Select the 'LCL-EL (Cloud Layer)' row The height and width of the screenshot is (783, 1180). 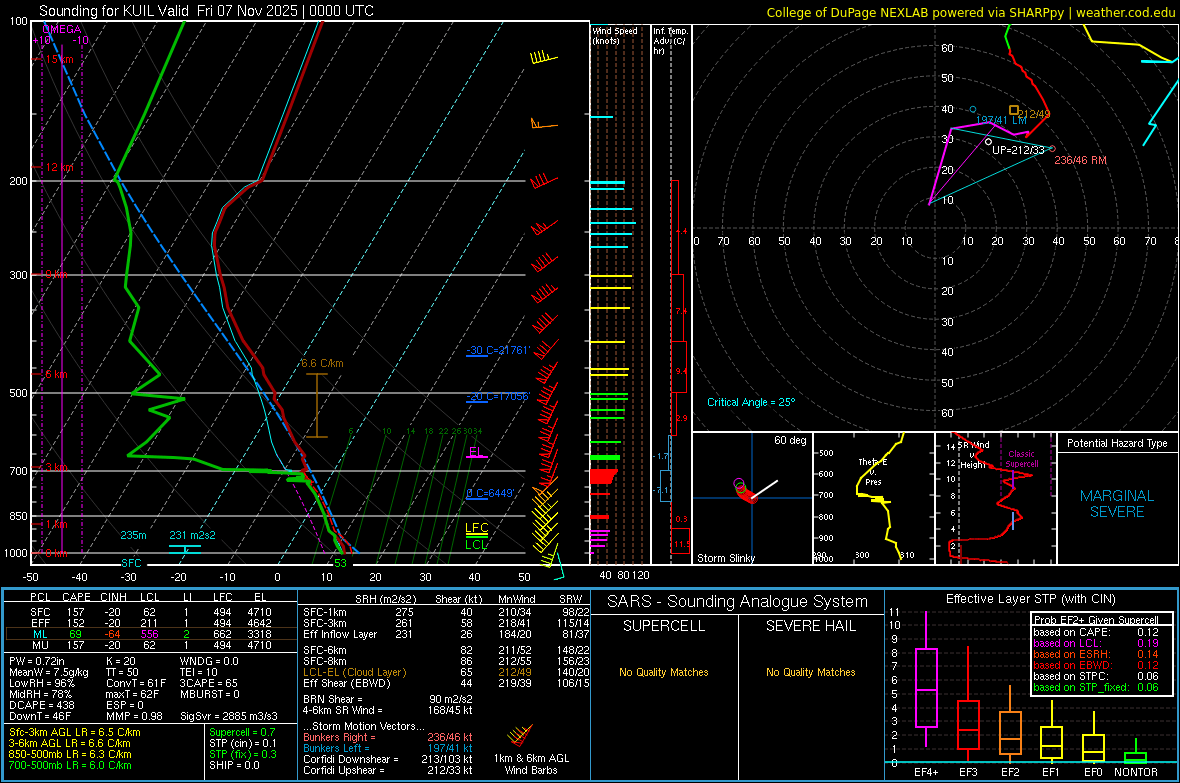click(x=446, y=672)
